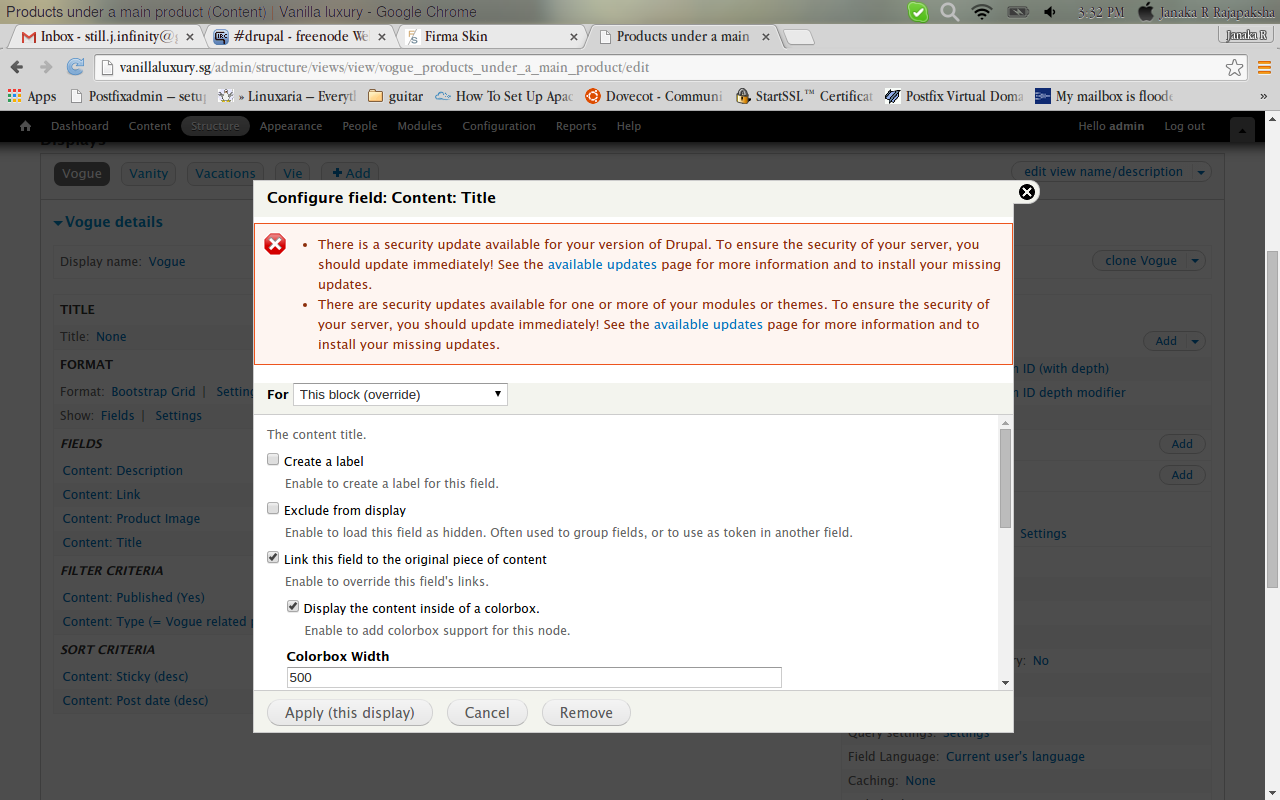The image size is (1280, 800).
Task: Click the green checkmark status icon
Action: tap(918, 12)
